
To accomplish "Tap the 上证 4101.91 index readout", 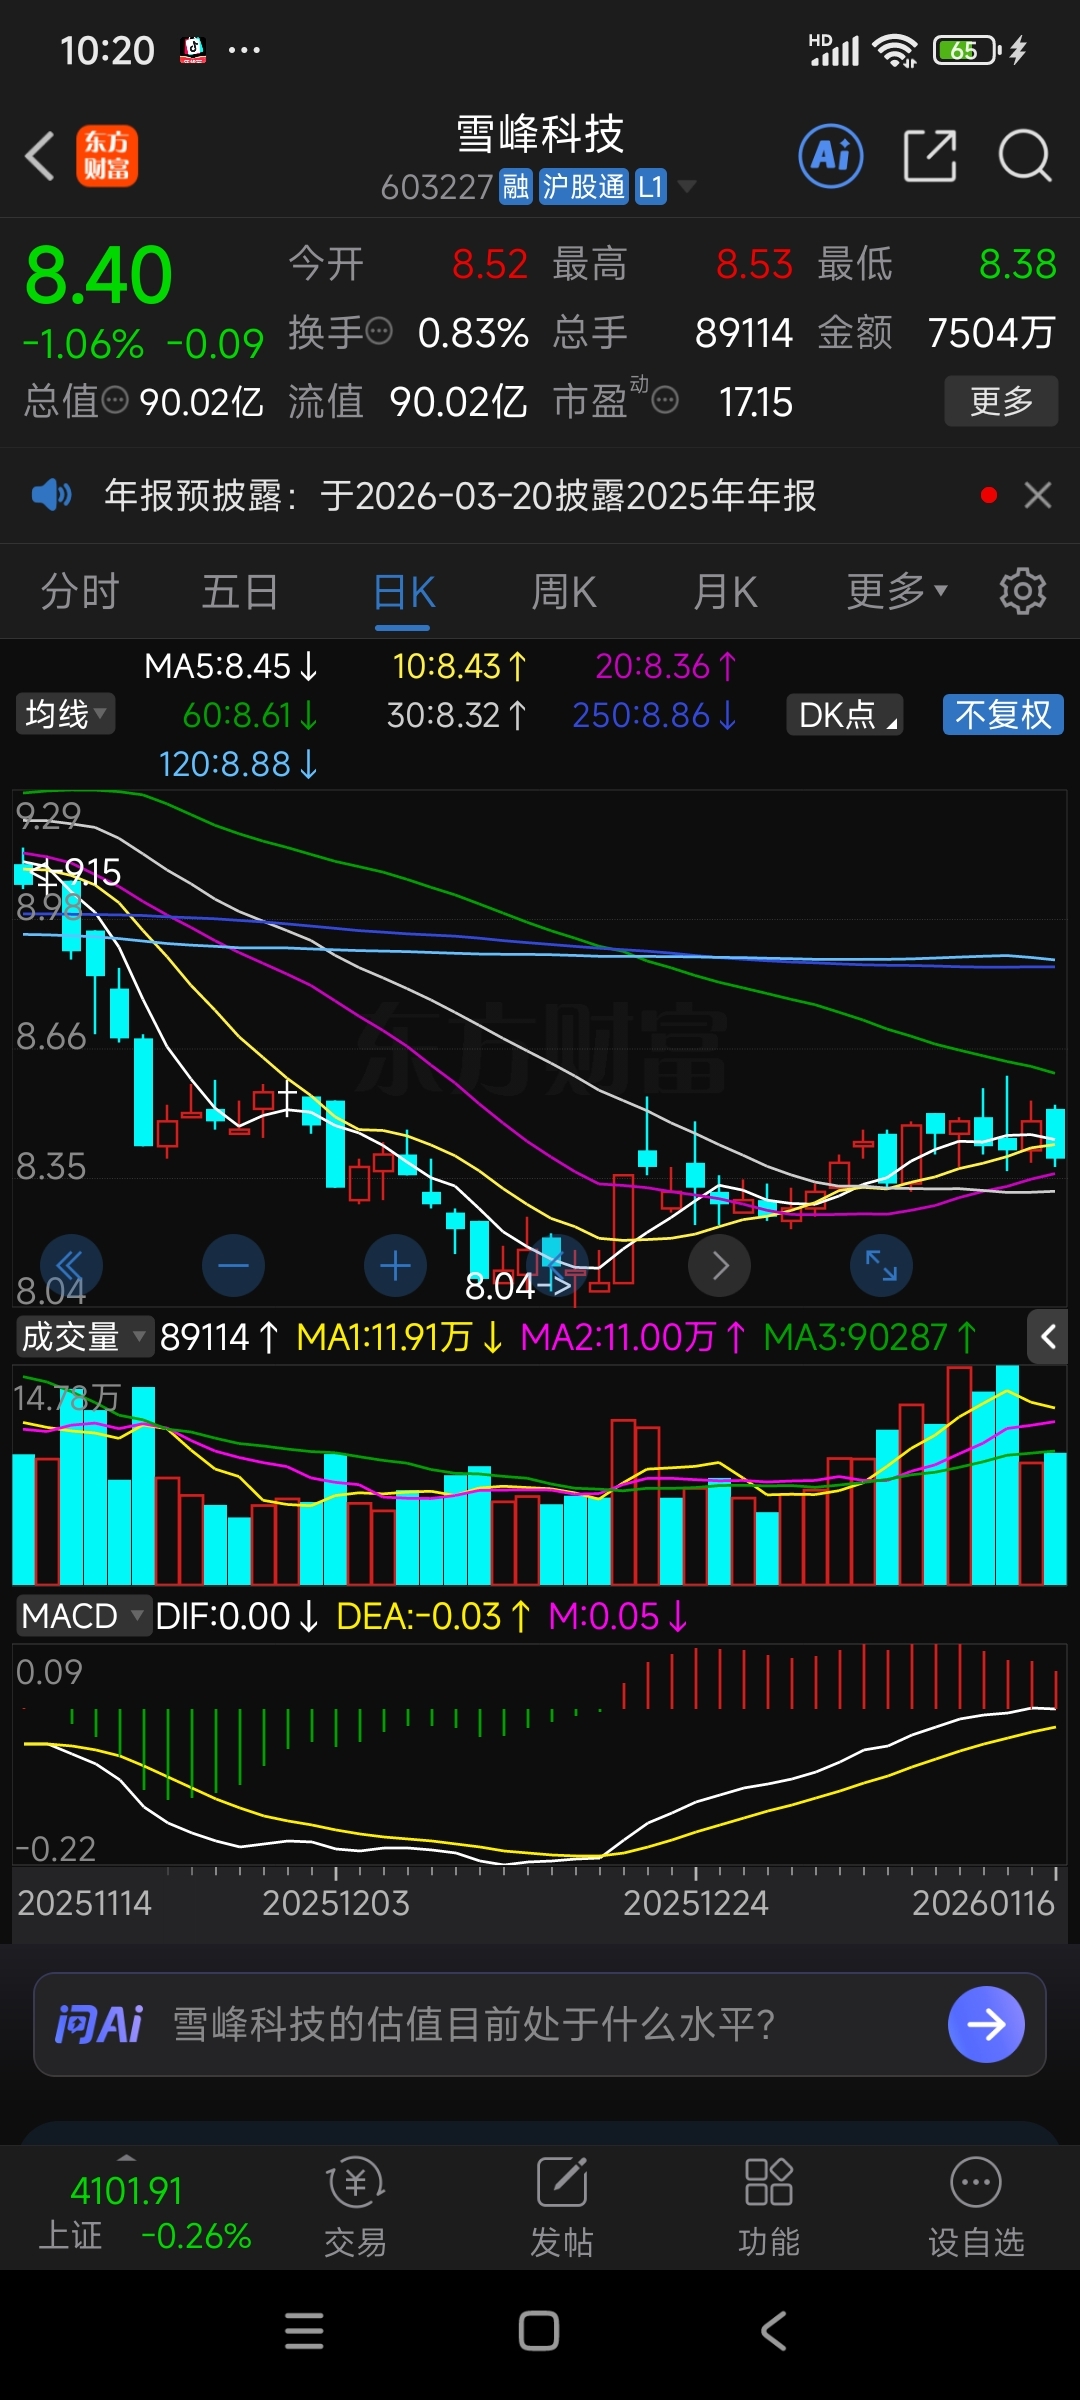I will [x=127, y=2191].
